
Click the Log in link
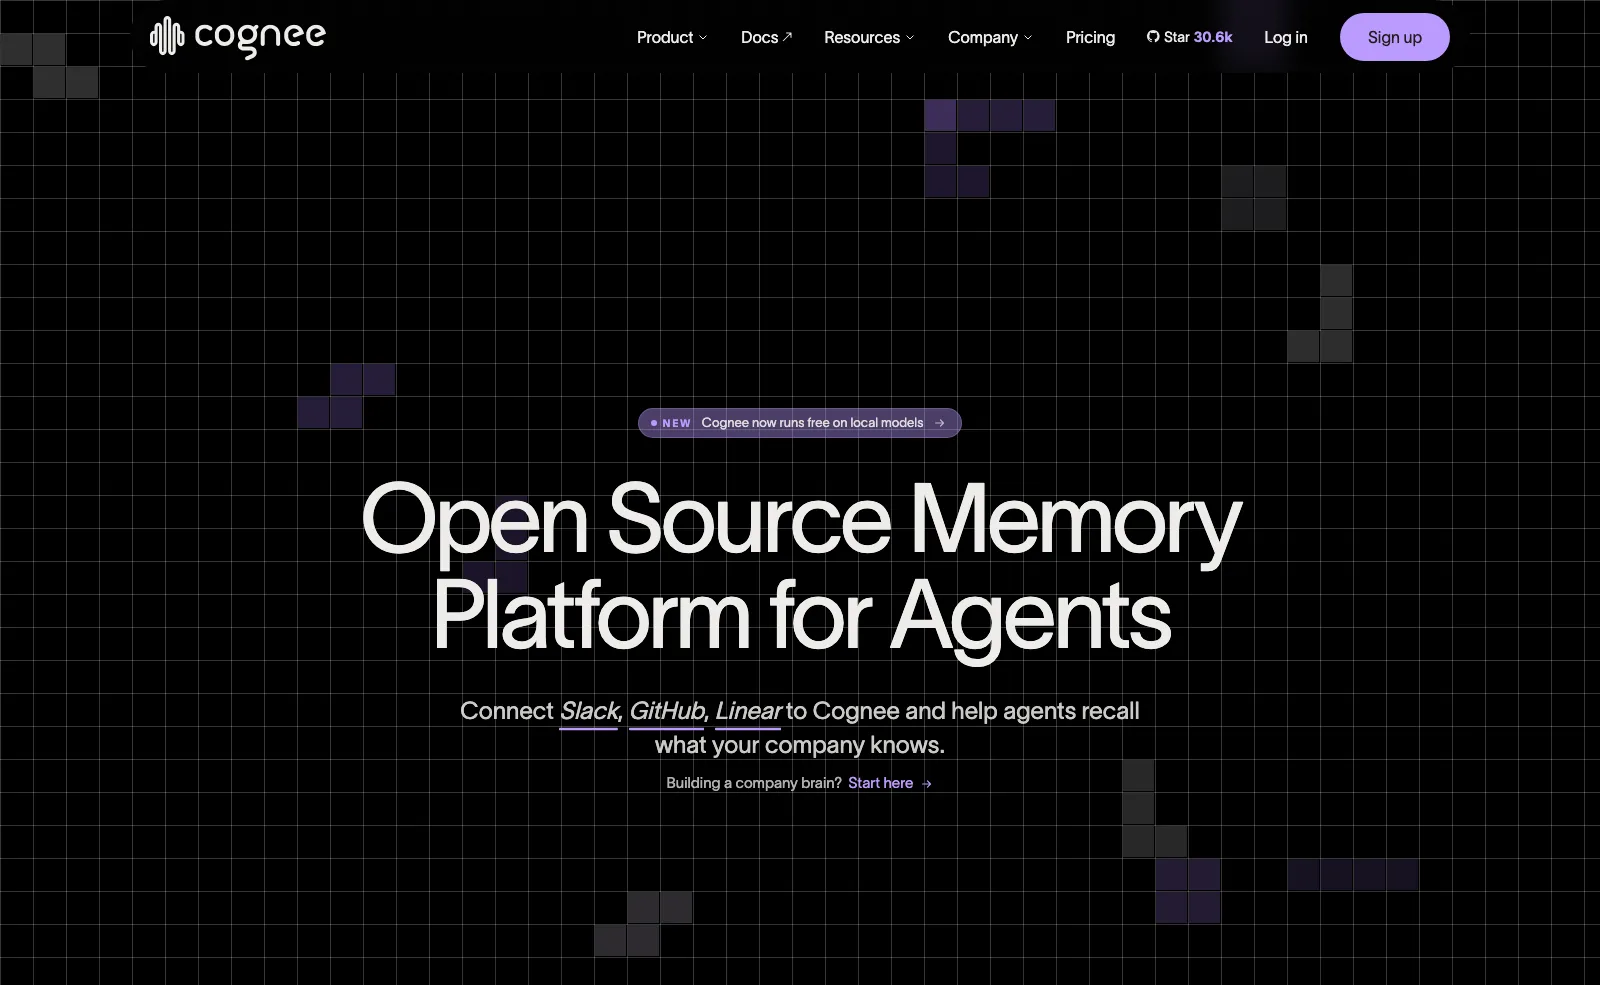(x=1285, y=37)
